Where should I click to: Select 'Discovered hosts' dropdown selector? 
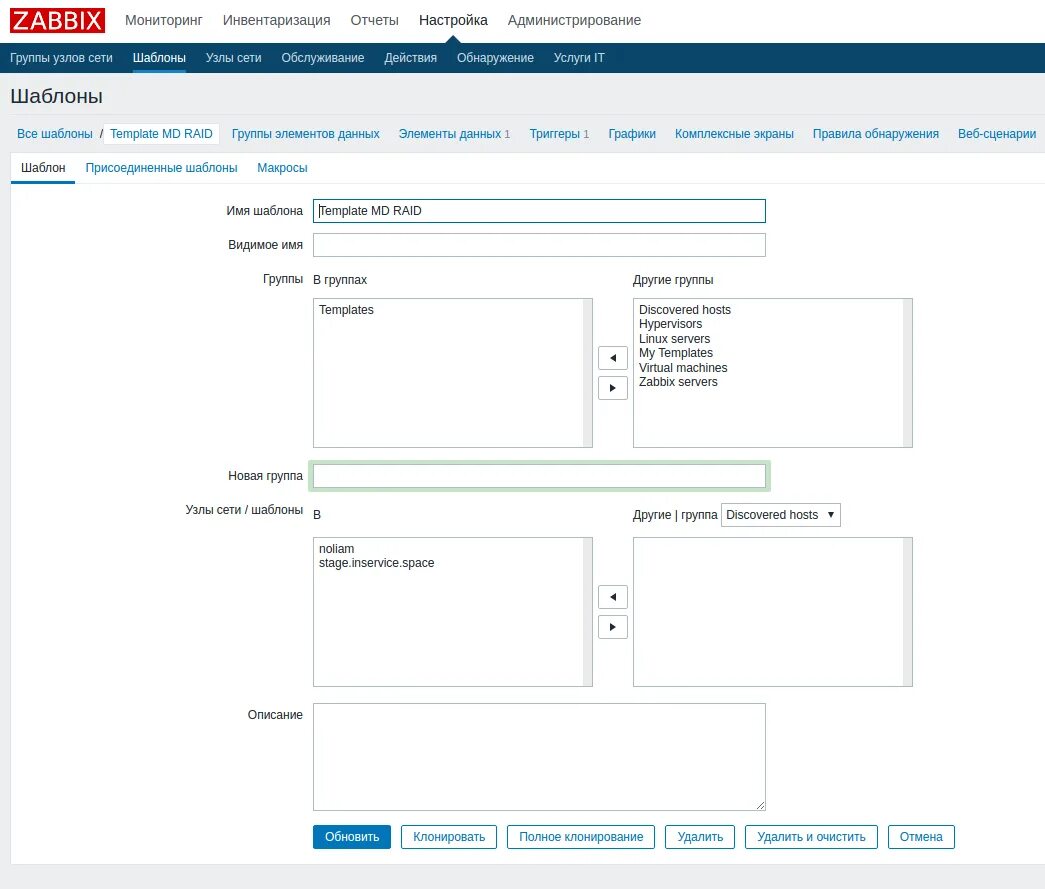pos(780,514)
